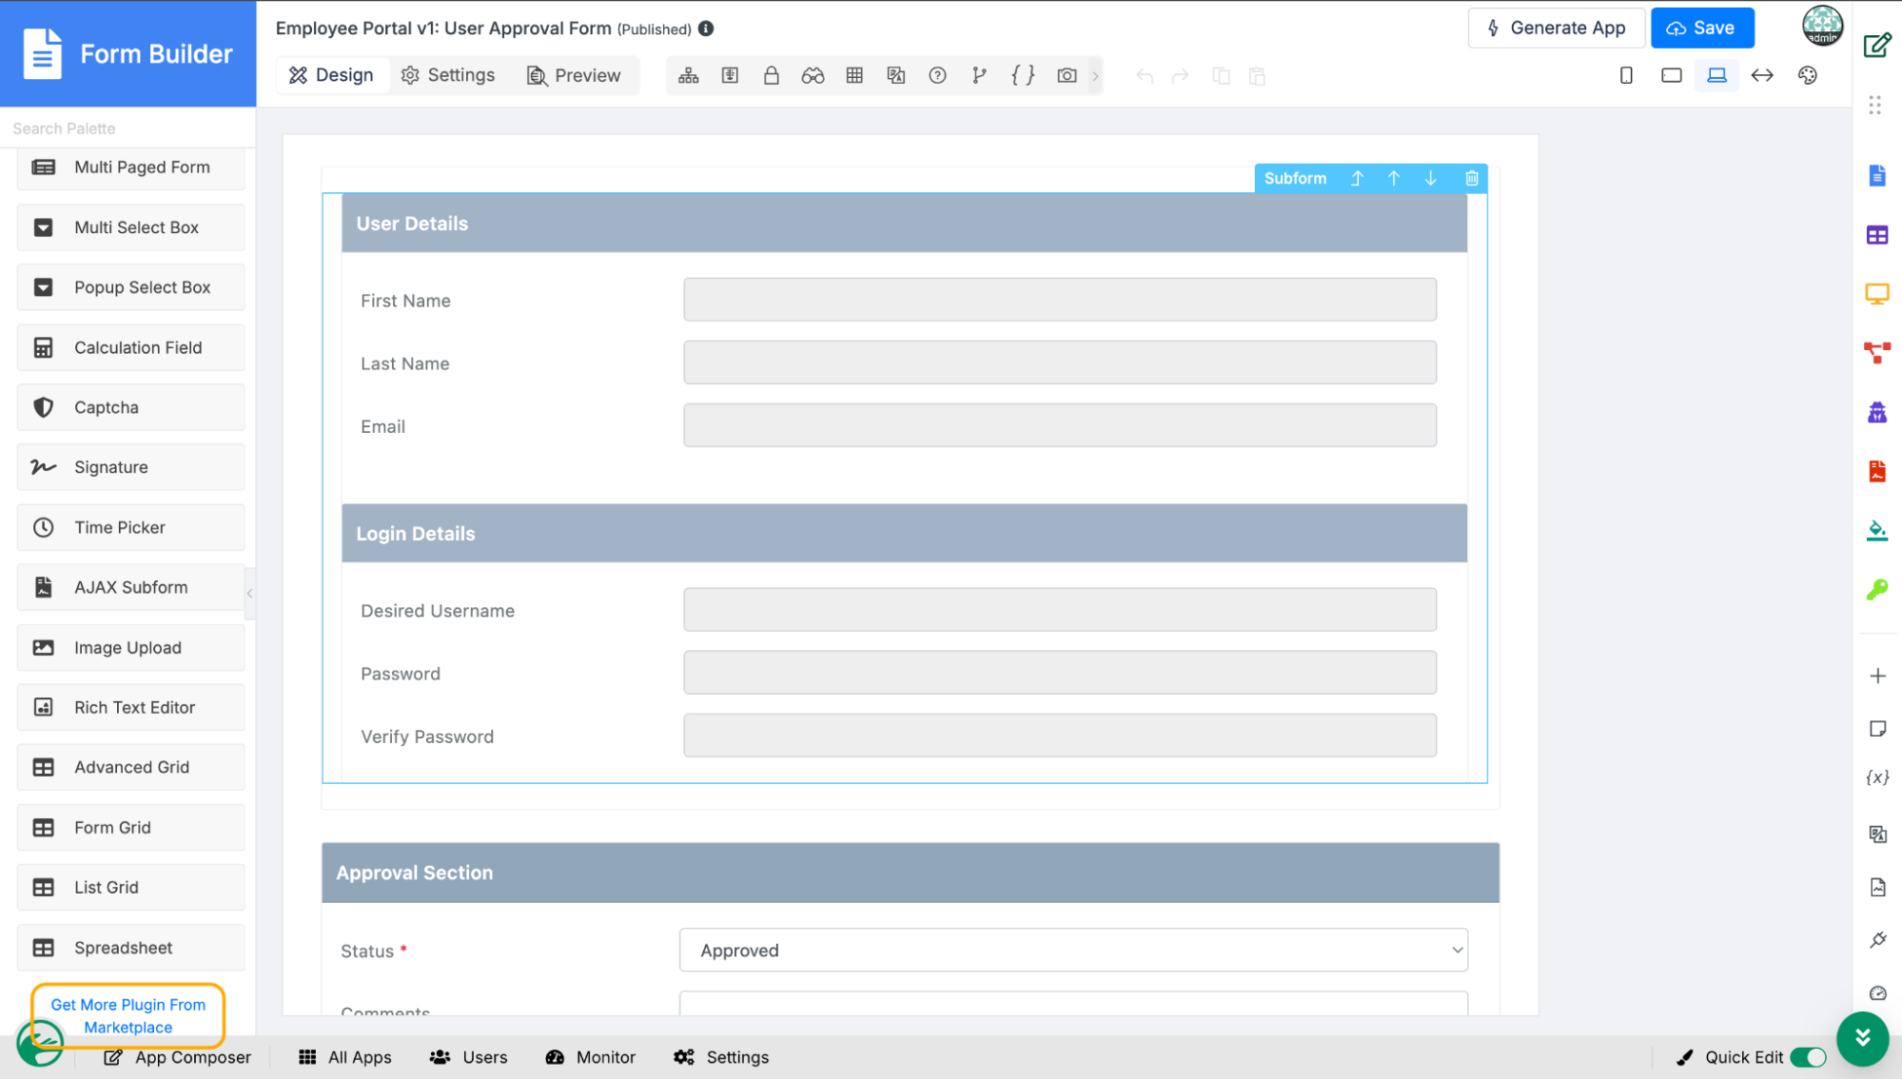
Task: Switch to tablet view mode
Action: pyautogui.click(x=1671, y=76)
